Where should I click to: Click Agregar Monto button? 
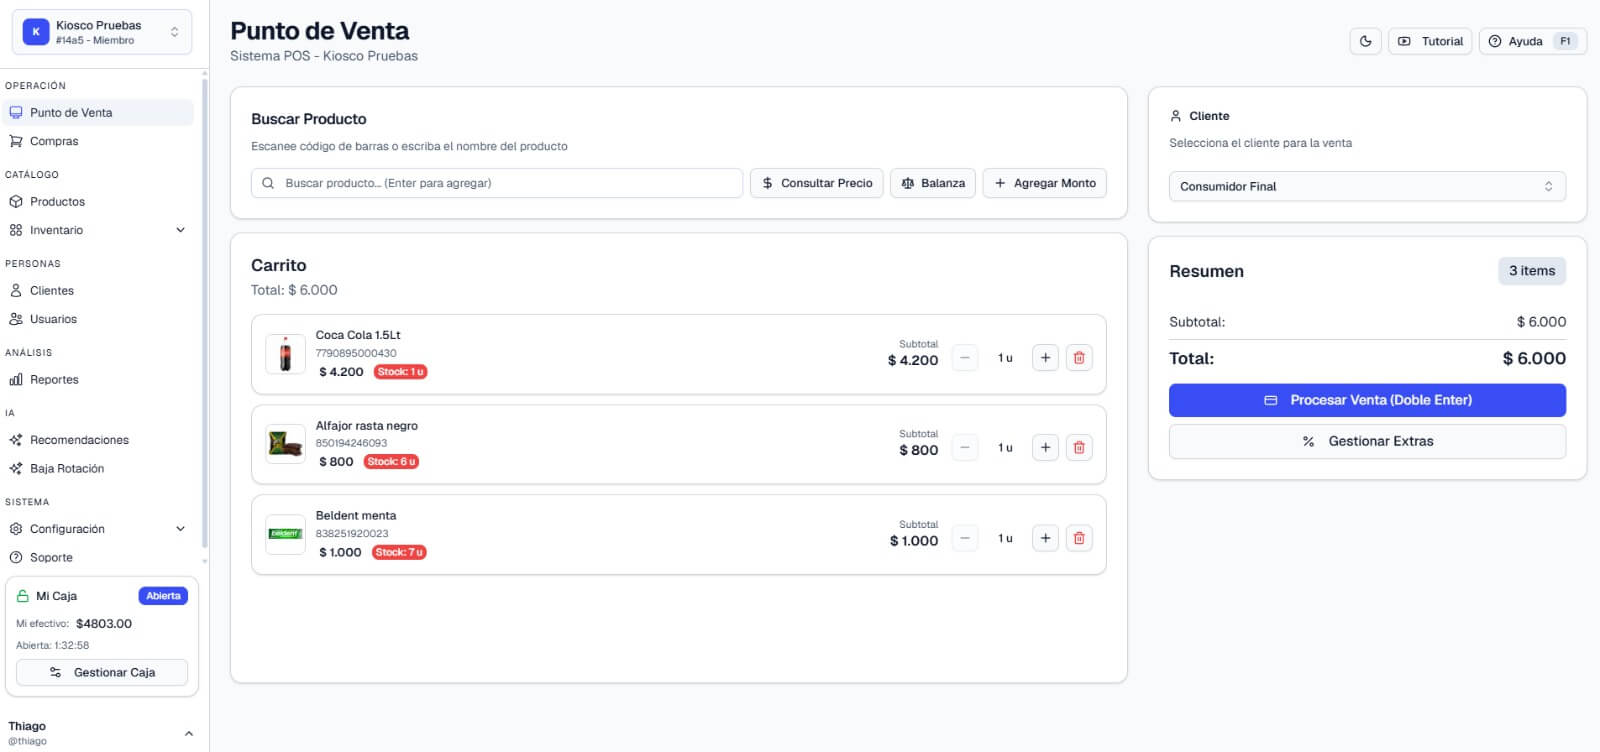click(1045, 183)
